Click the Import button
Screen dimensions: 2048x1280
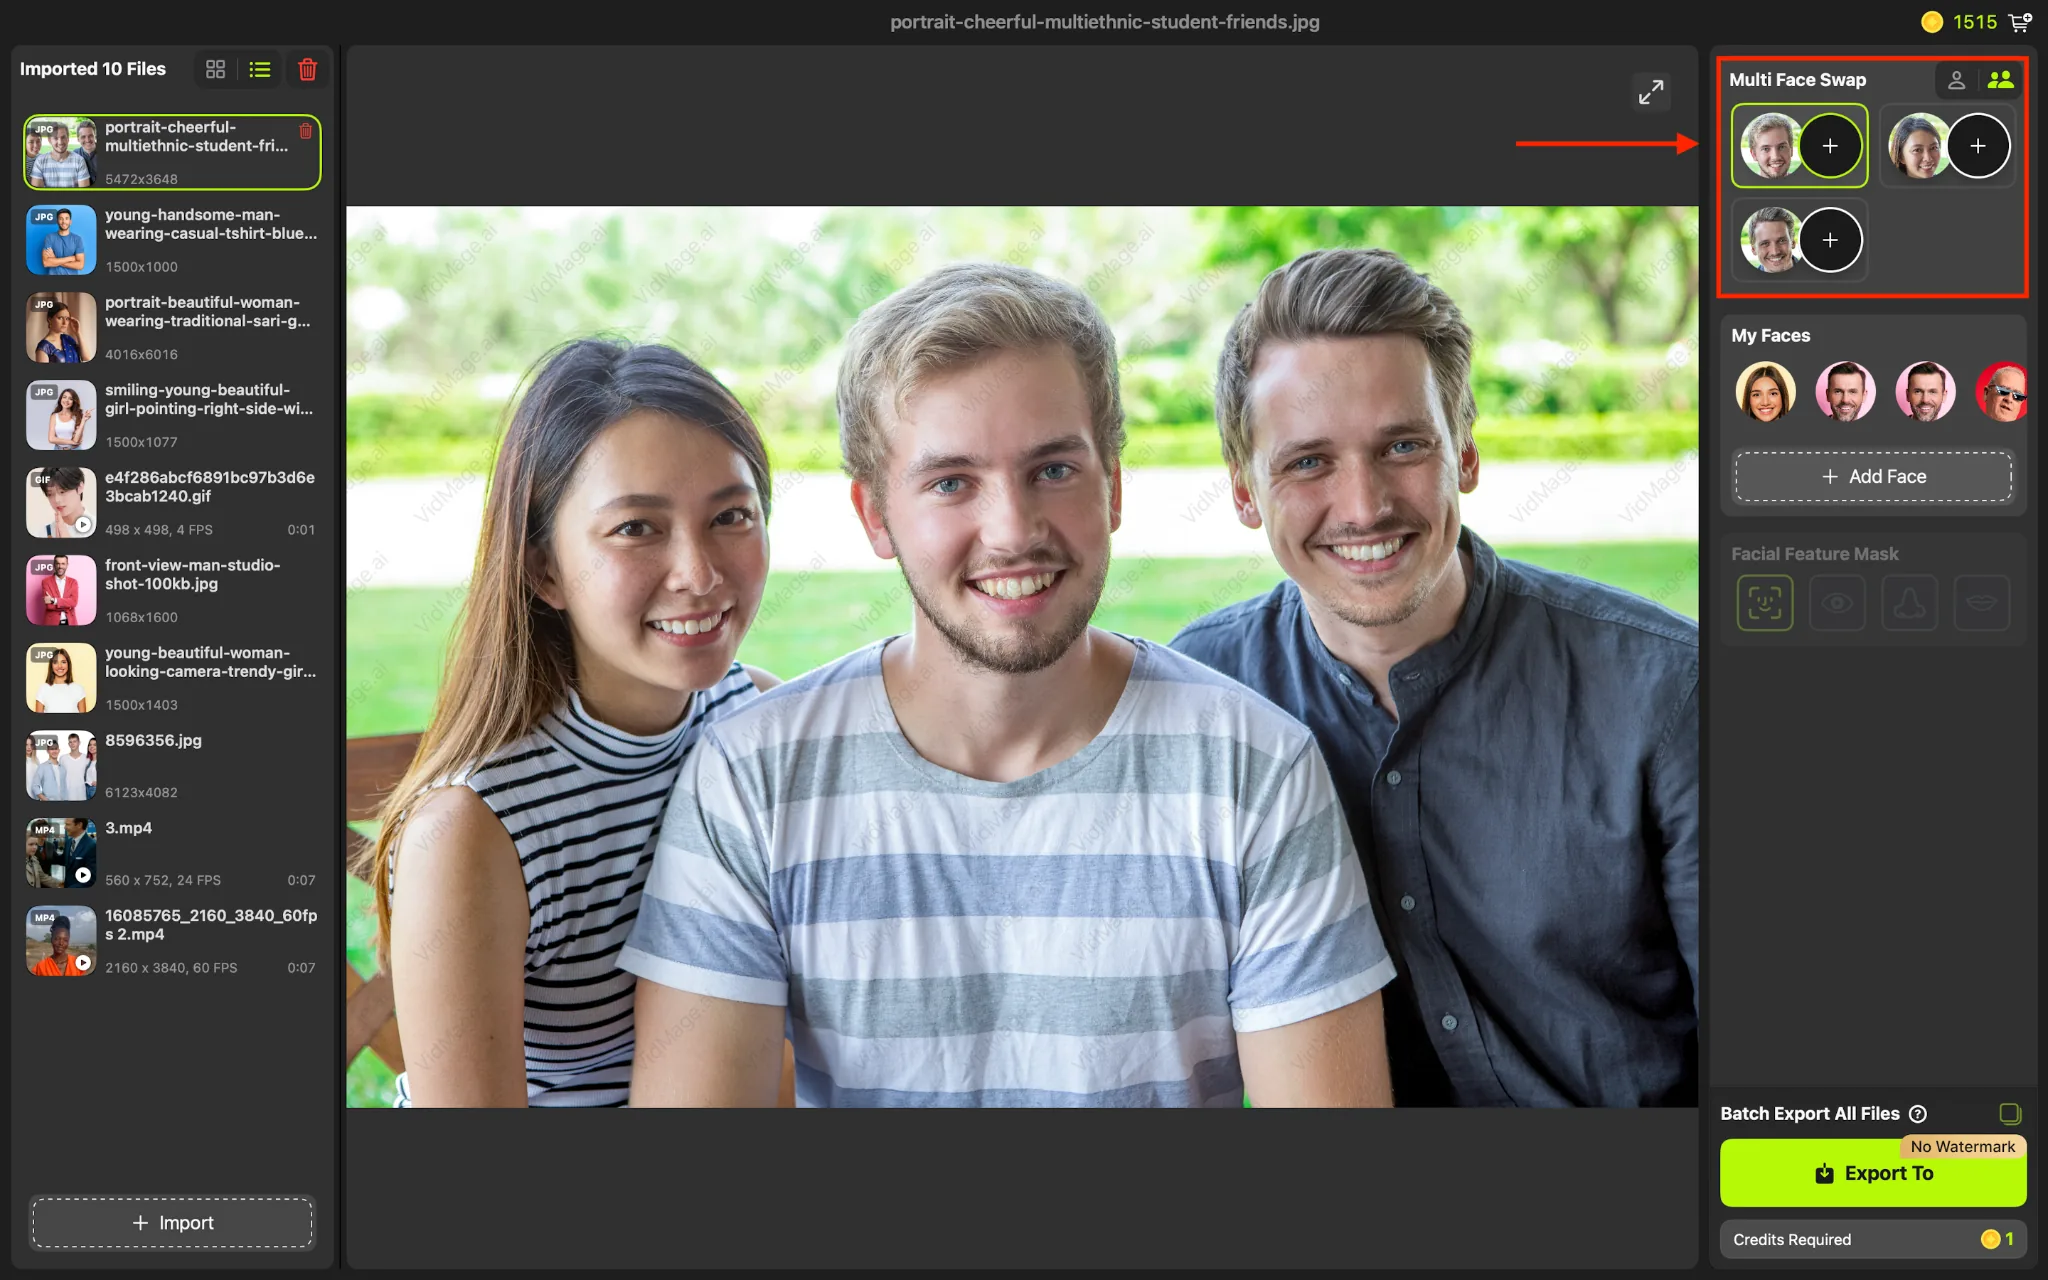pyautogui.click(x=172, y=1223)
